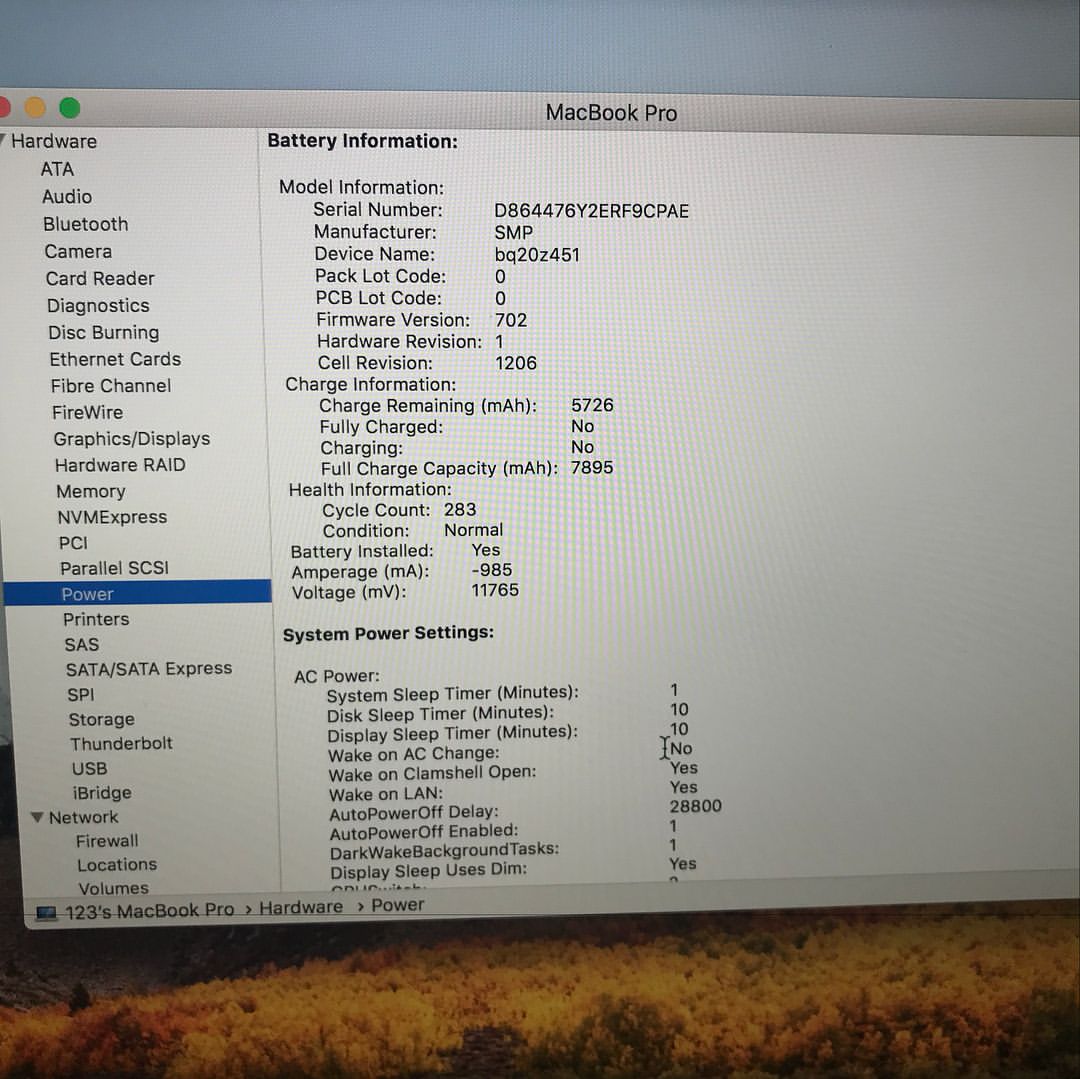
Task: Click the cell revision value 1206
Action: tap(516, 363)
